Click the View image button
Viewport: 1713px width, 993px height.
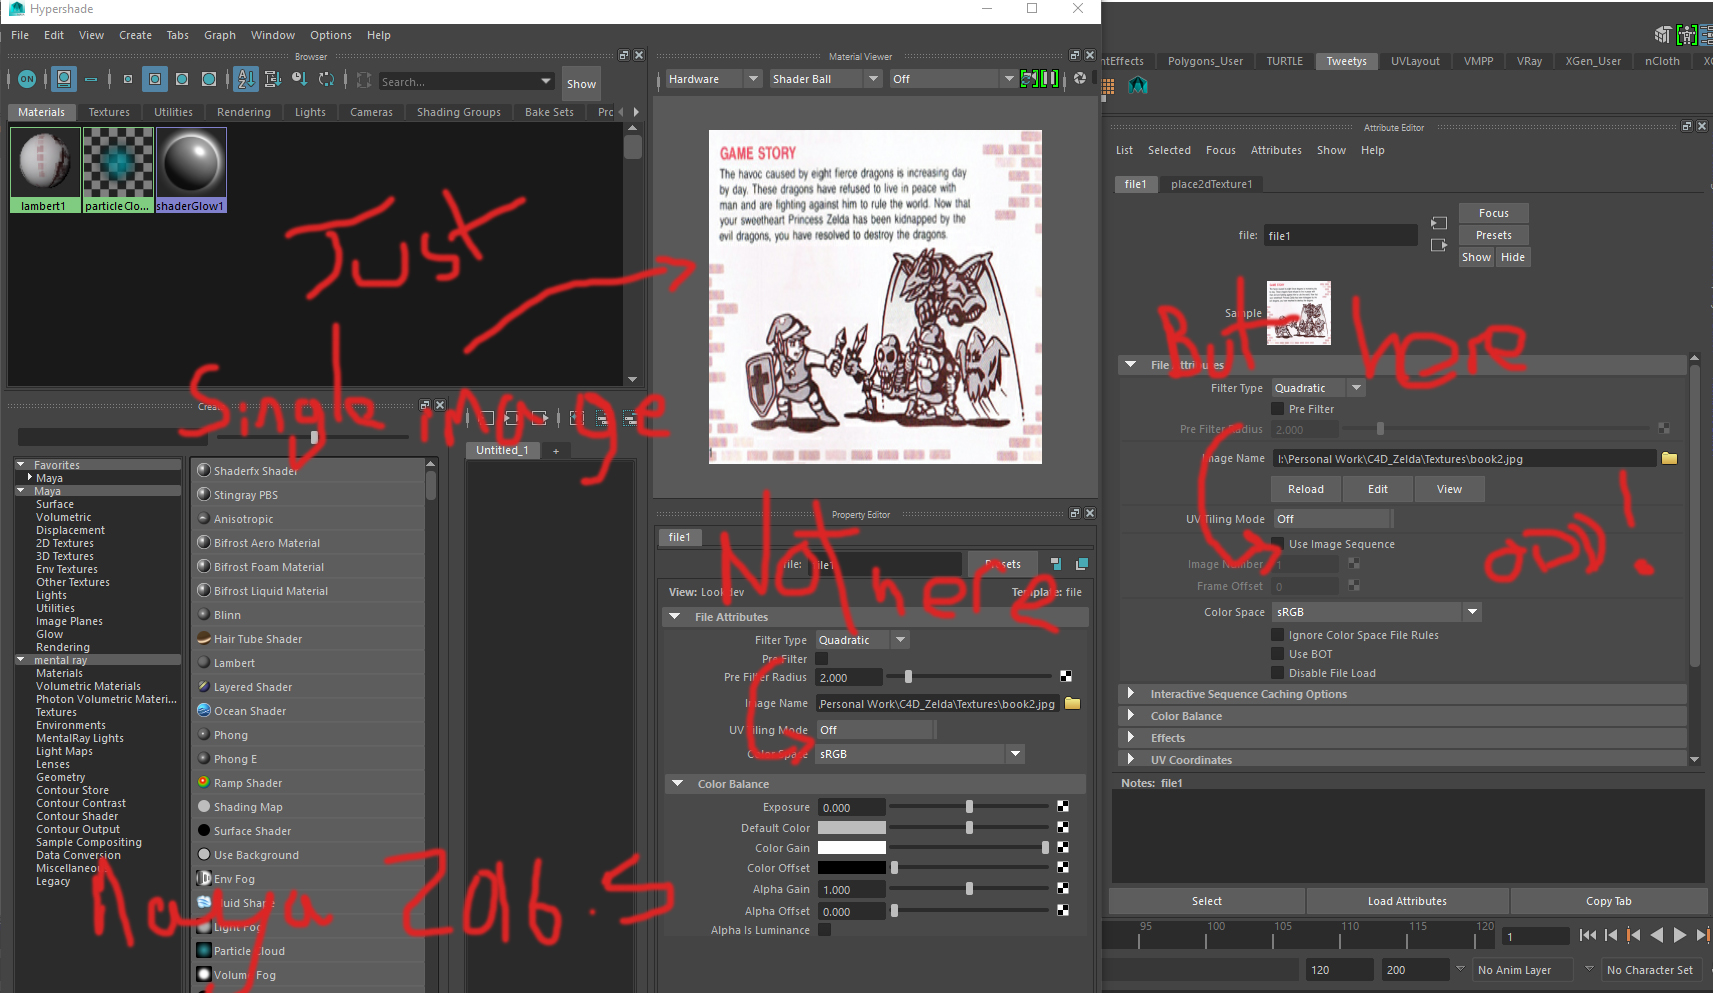coord(1449,489)
